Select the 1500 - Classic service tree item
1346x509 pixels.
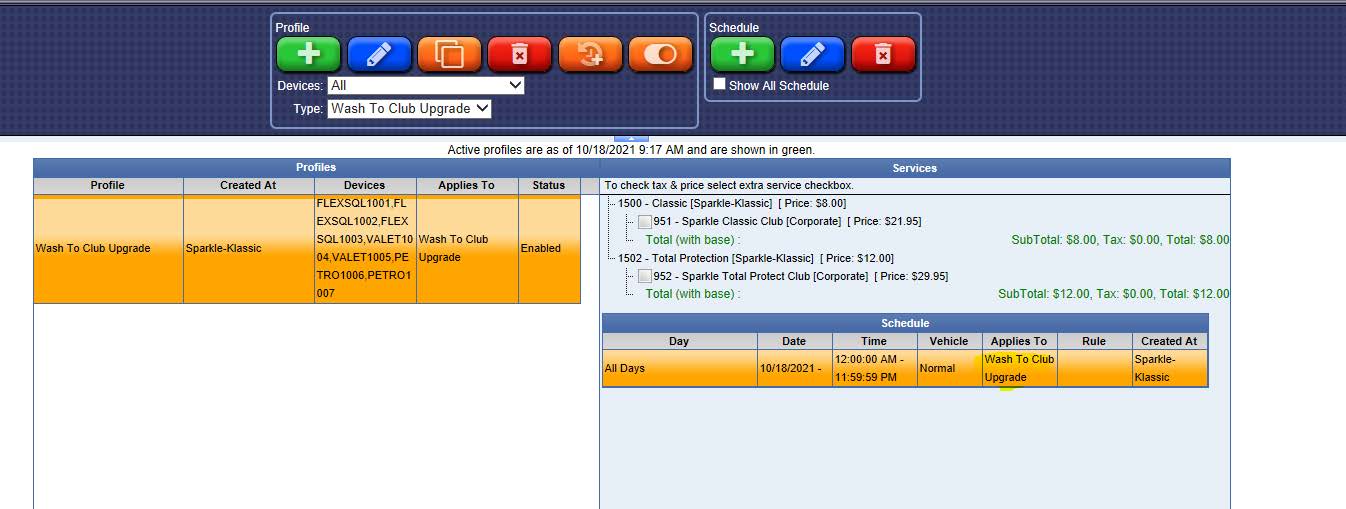pos(694,204)
